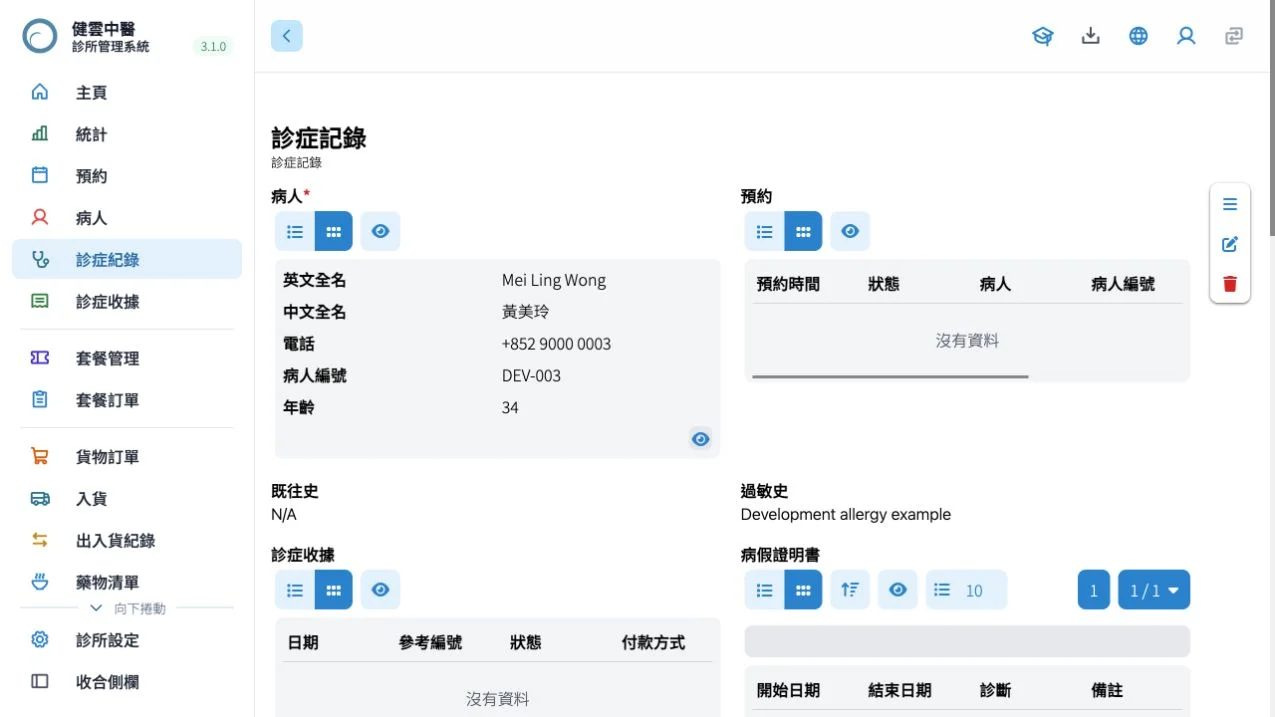Screen dimensions: 1275x717
Task: Click the 開始日期 column header
Action: [788, 691]
